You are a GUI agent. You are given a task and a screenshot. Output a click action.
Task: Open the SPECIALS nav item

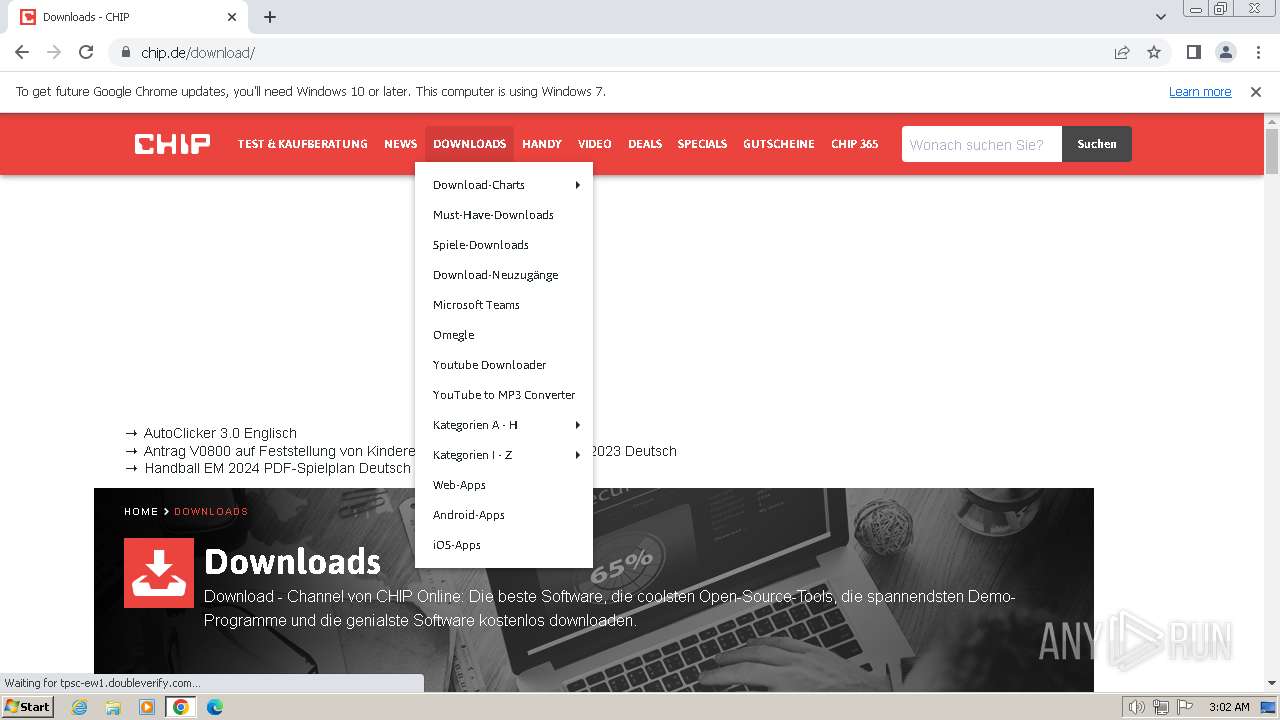click(702, 144)
